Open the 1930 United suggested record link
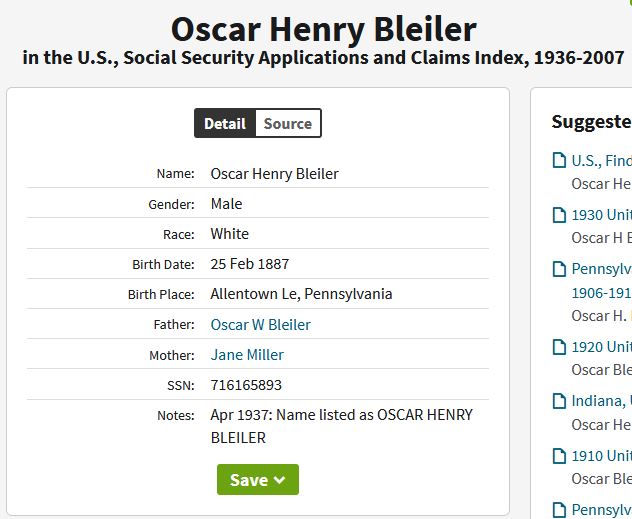This screenshot has width=632, height=519. [x=601, y=214]
